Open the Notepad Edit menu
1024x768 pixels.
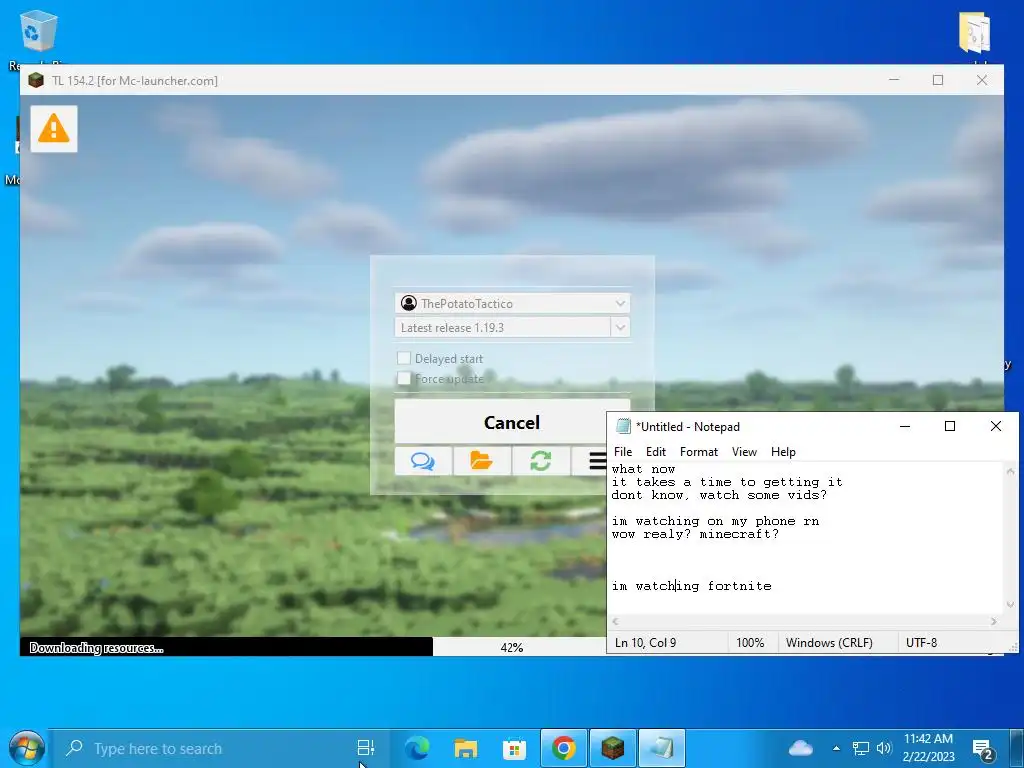point(656,452)
